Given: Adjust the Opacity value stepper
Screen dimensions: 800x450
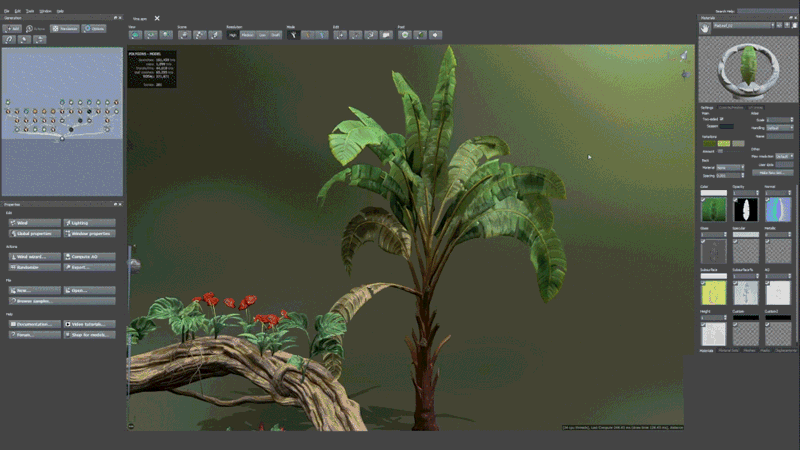Looking at the screenshot, I should click(757, 193).
